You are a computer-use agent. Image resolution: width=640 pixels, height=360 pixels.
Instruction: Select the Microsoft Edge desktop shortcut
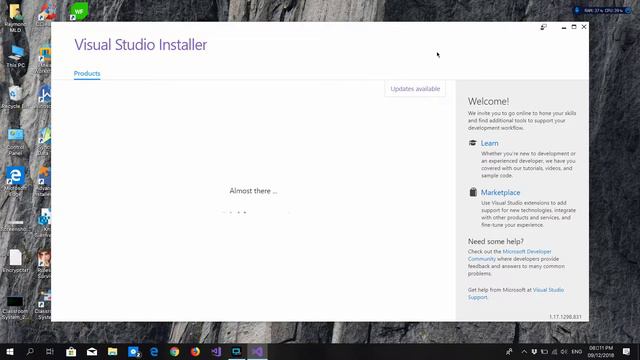click(16, 182)
